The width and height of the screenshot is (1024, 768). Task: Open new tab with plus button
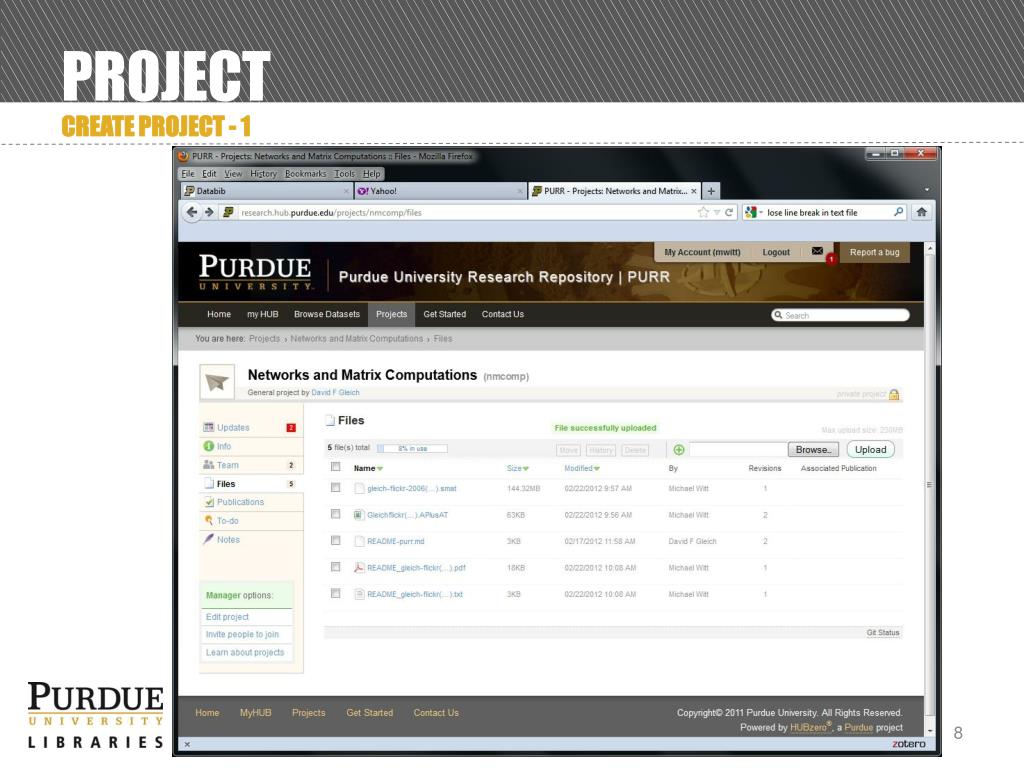pos(711,191)
